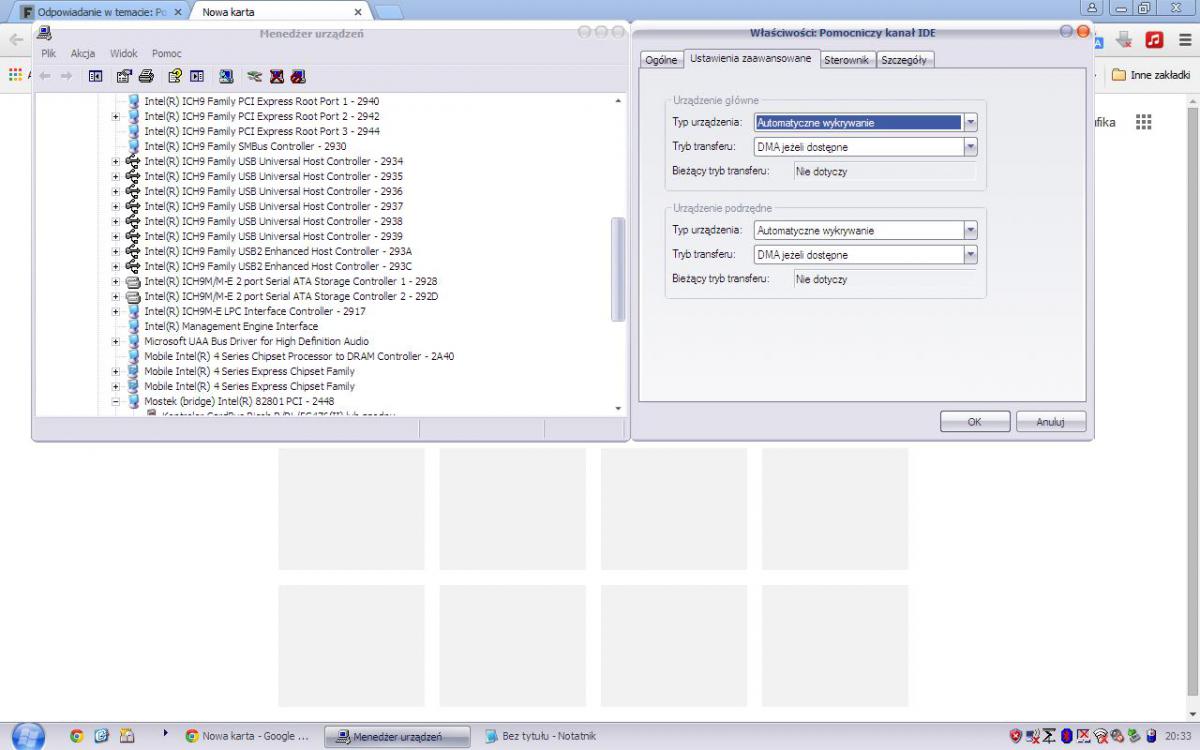Open the Windows Start button
The height and width of the screenshot is (750, 1200).
pos(27,736)
